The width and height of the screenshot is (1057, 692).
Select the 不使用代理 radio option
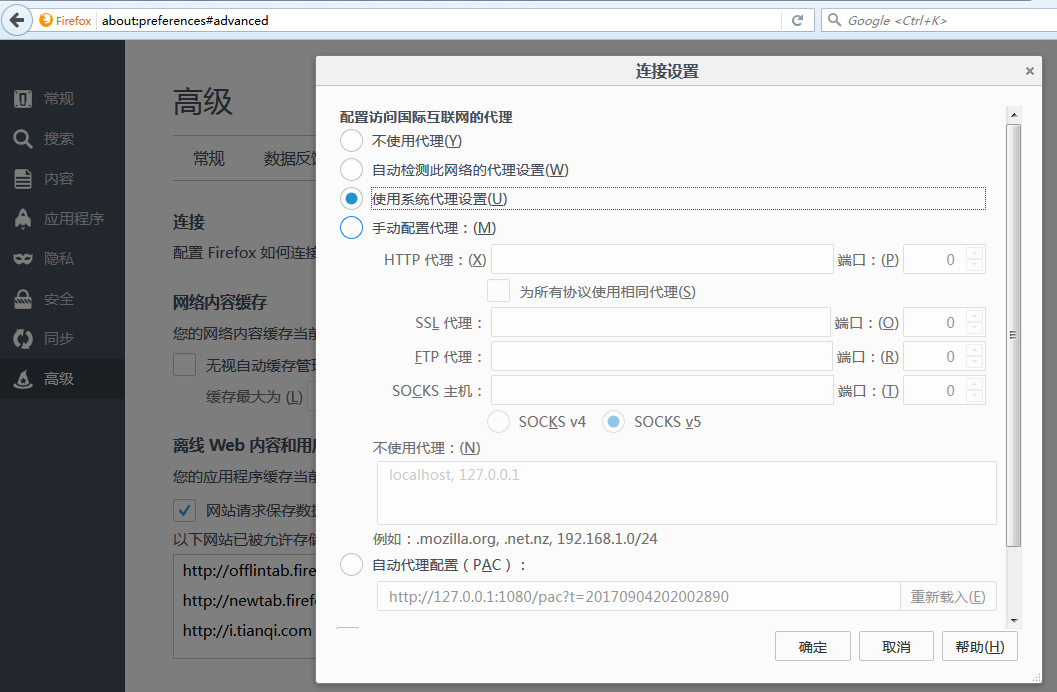click(x=351, y=140)
